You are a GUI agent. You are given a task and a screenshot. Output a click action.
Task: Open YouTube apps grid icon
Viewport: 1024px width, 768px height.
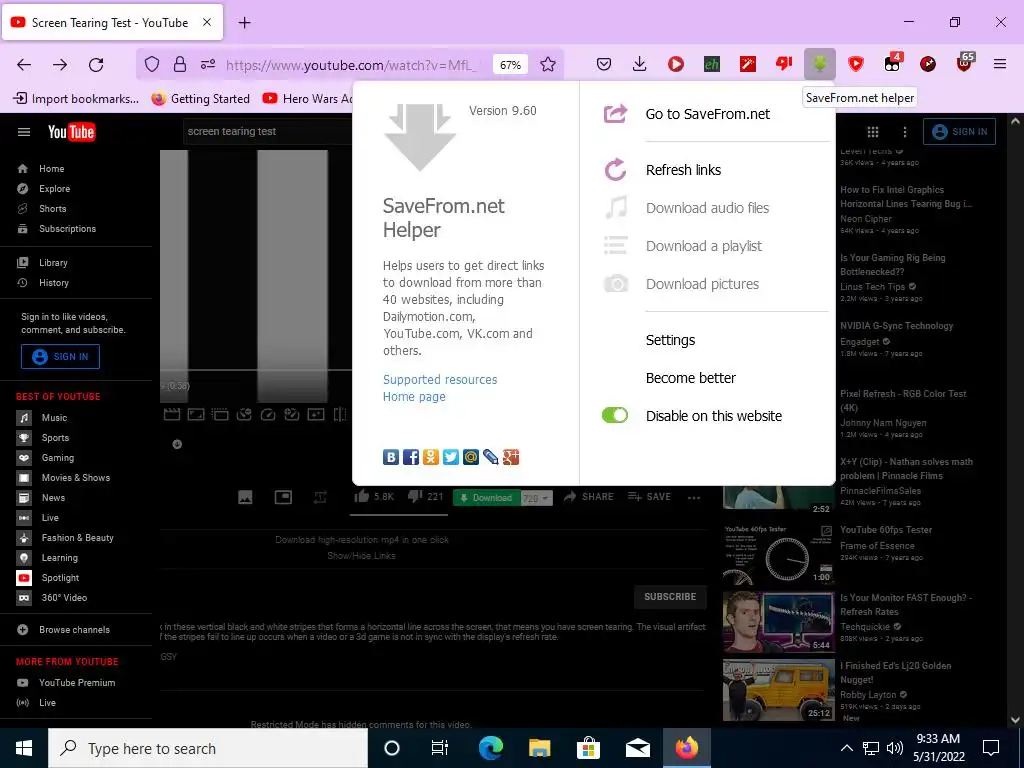coord(872,132)
